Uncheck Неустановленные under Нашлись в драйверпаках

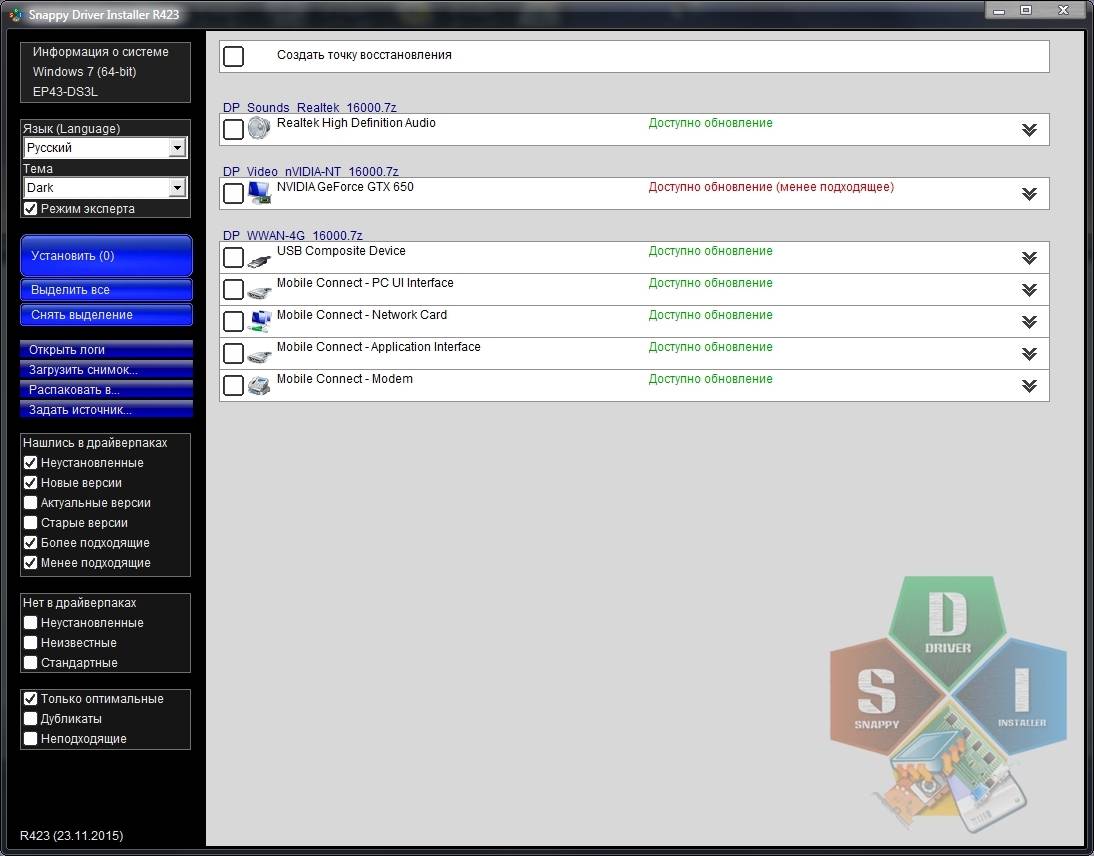[30, 463]
